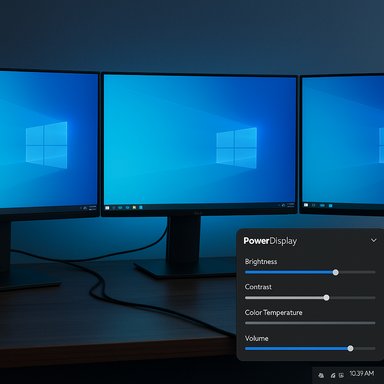Click the Contrast slider handle
This screenshot has width=384, height=384.
(x=326, y=298)
